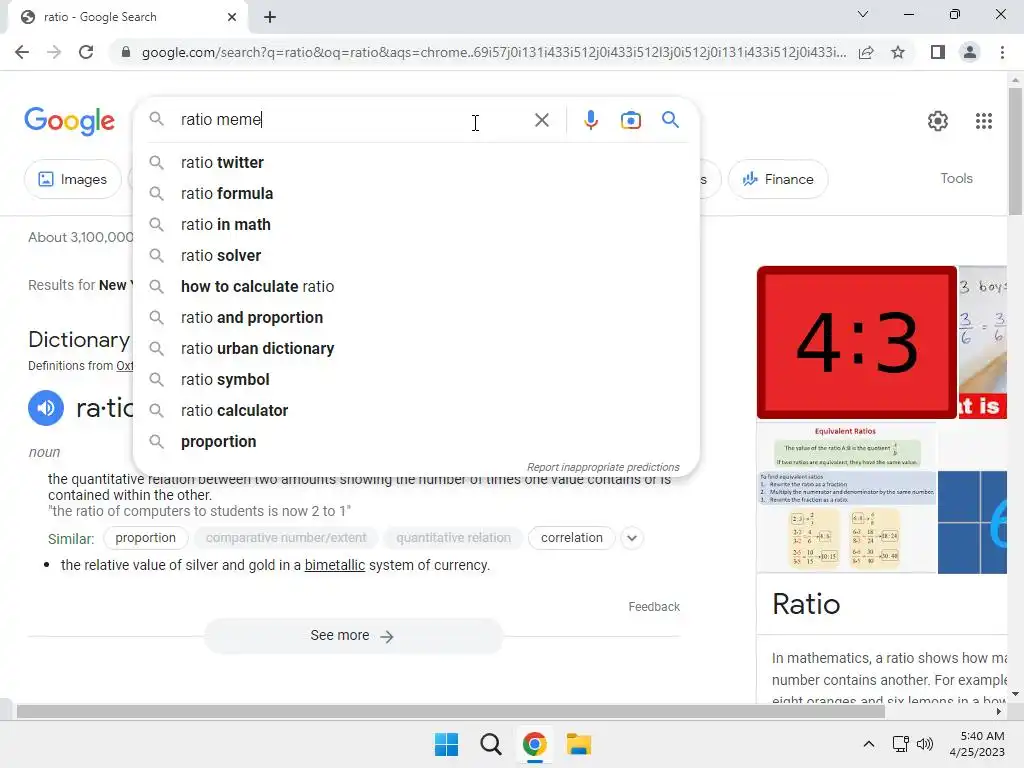The image size is (1024, 768).
Task: Click the browser address bar URL
Action: [x=494, y=52]
